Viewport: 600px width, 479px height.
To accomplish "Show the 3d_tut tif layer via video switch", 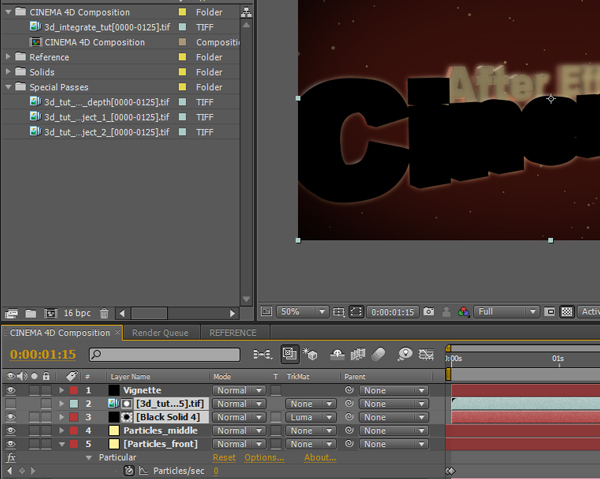I will coord(11,404).
